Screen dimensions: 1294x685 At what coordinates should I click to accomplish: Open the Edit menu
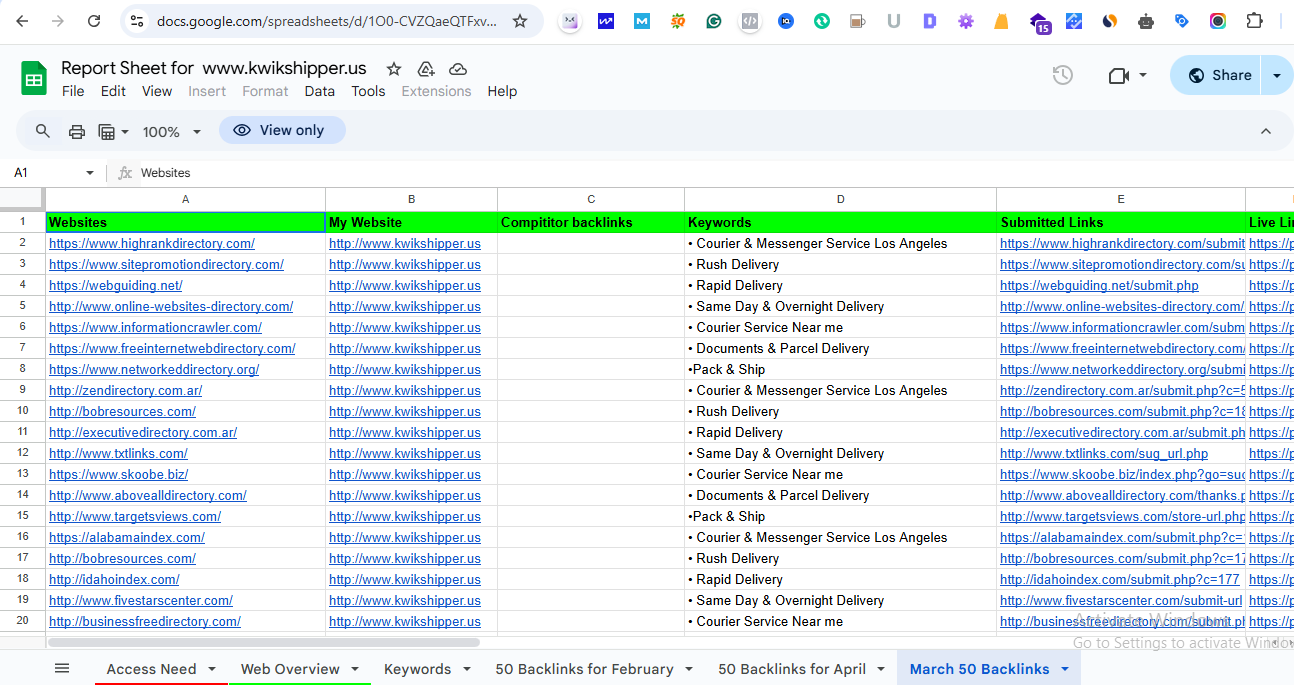[113, 91]
